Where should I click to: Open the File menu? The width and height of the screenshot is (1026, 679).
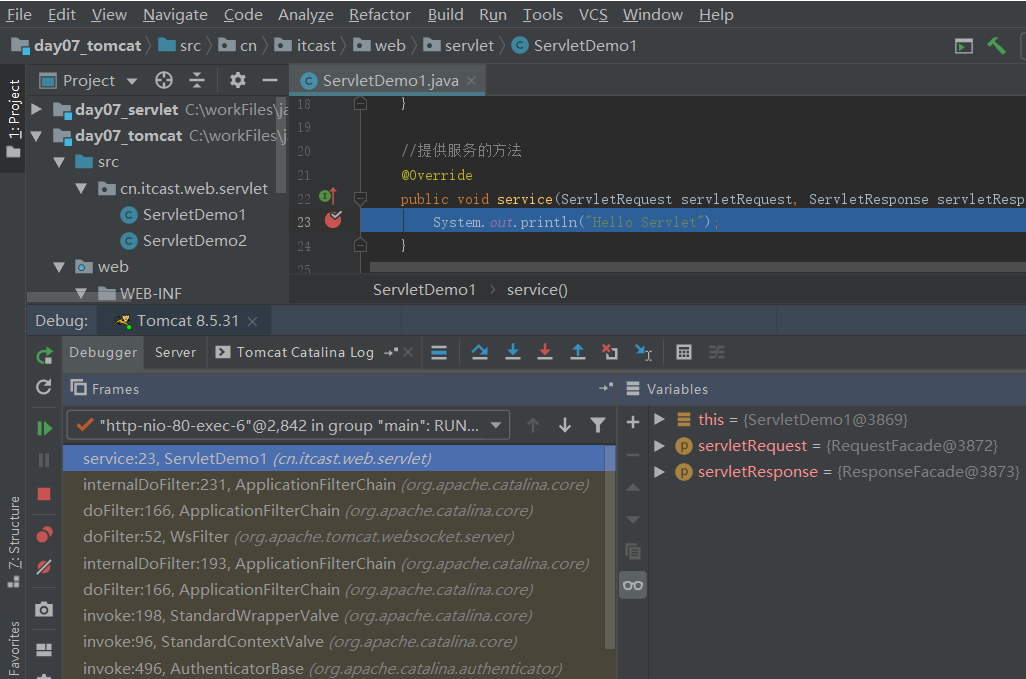19,14
